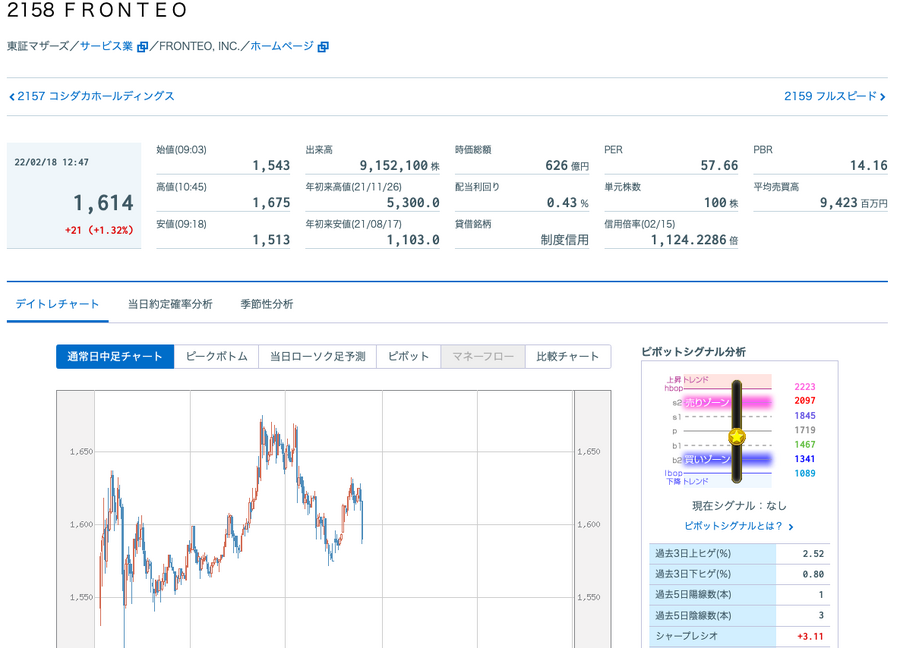Click volume value 9,152,100
The height and width of the screenshot is (648, 900).
[394, 166]
